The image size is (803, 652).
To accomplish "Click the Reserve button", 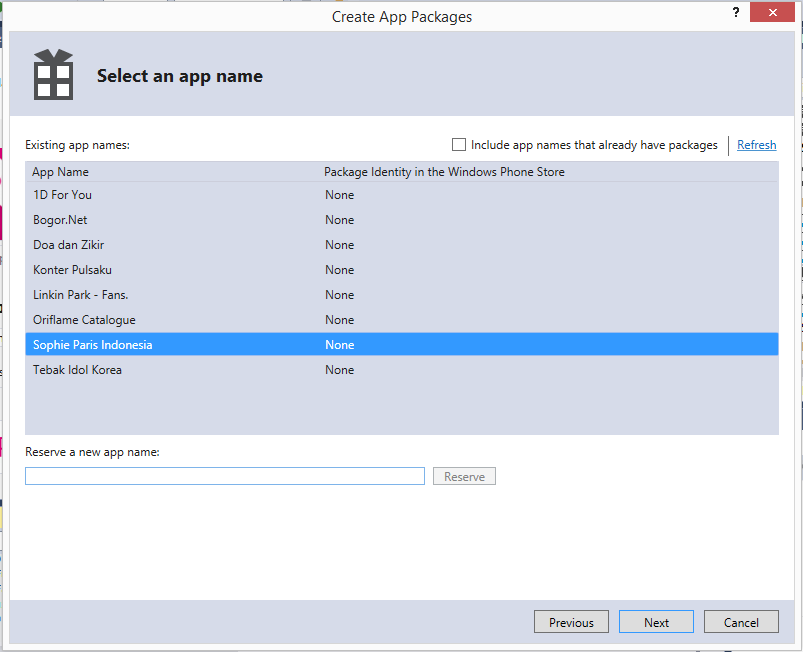I will click(464, 477).
